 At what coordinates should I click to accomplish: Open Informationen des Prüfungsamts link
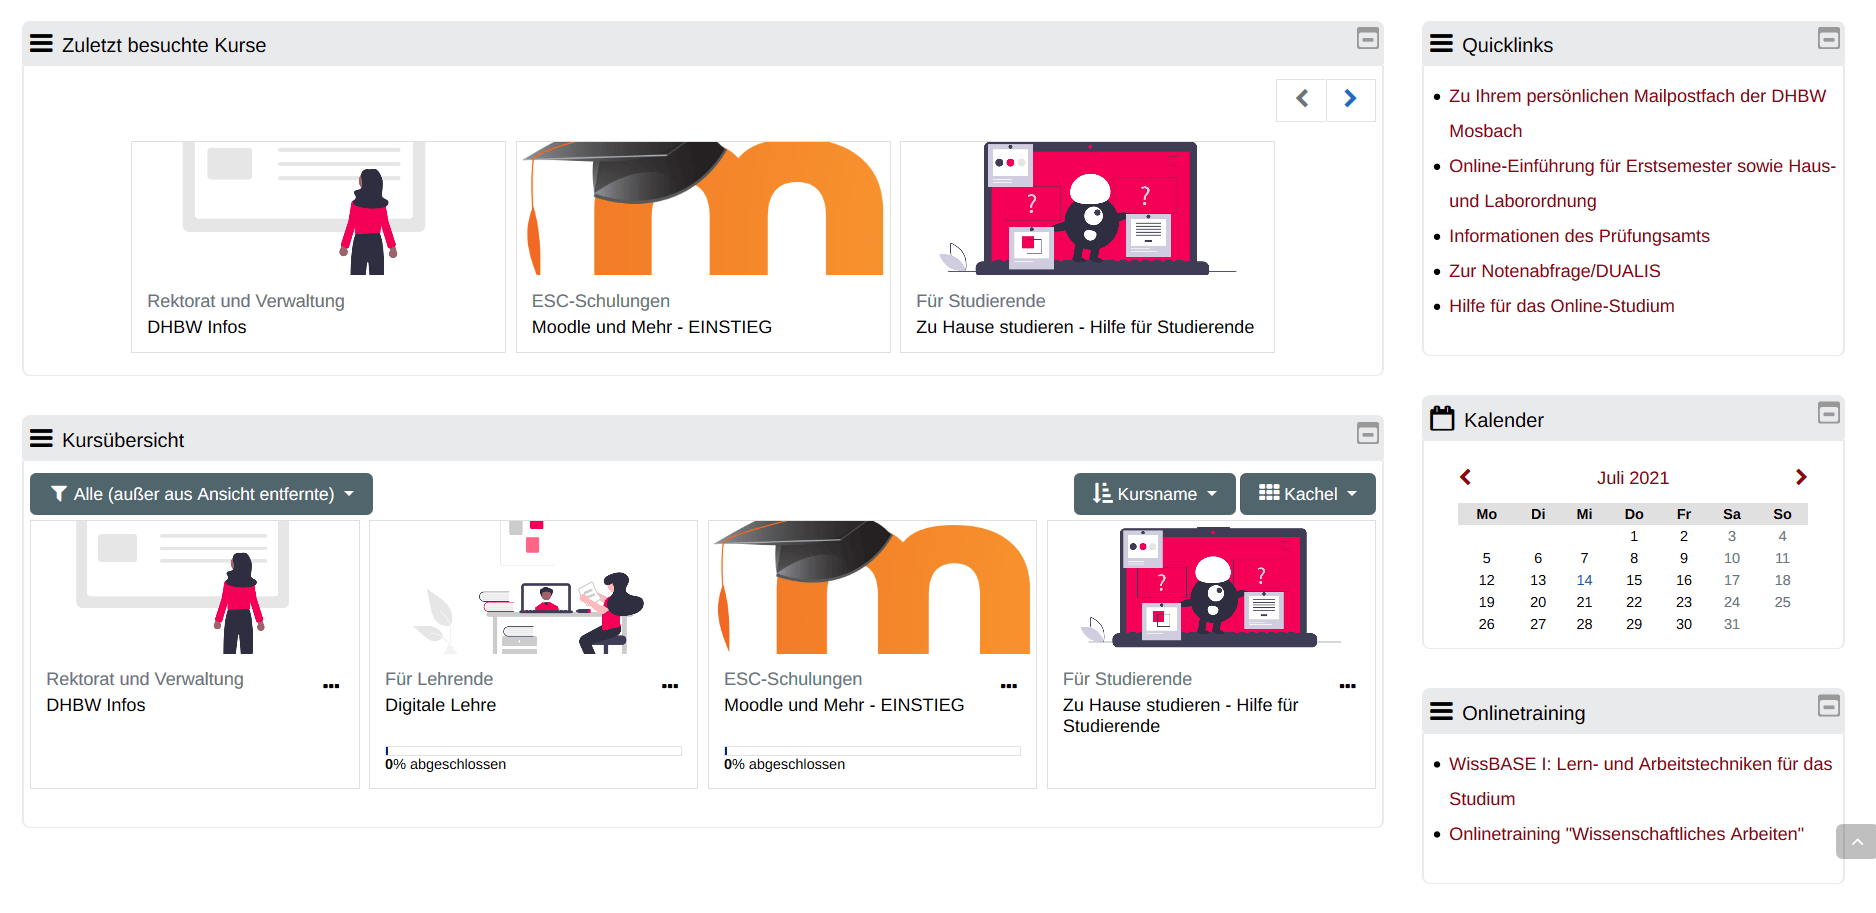pyautogui.click(x=1579, y=236)
